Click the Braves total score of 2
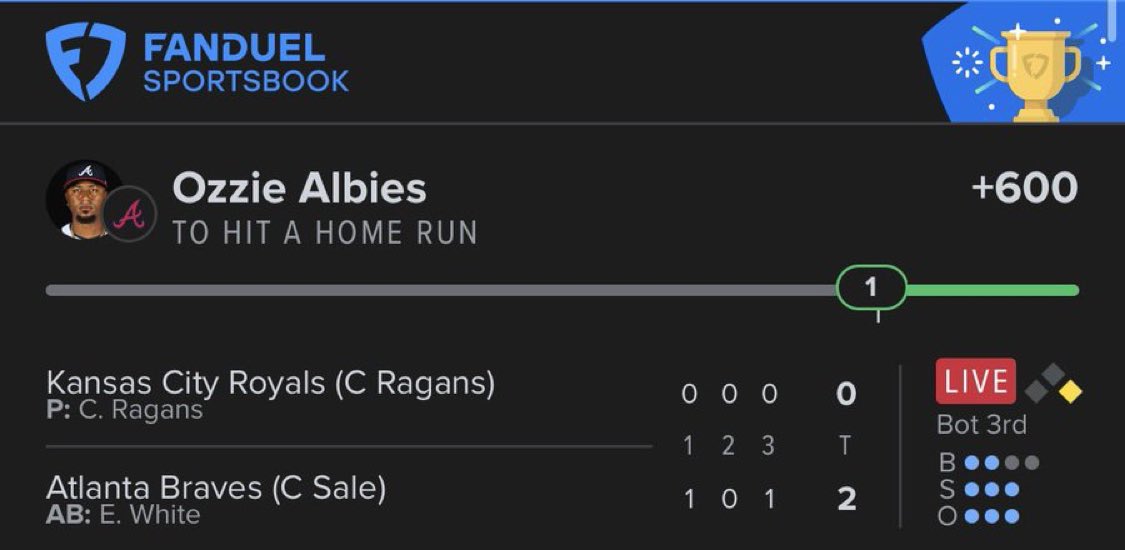The width and height of the screenshot is (1125, 550). click(846, 499)
